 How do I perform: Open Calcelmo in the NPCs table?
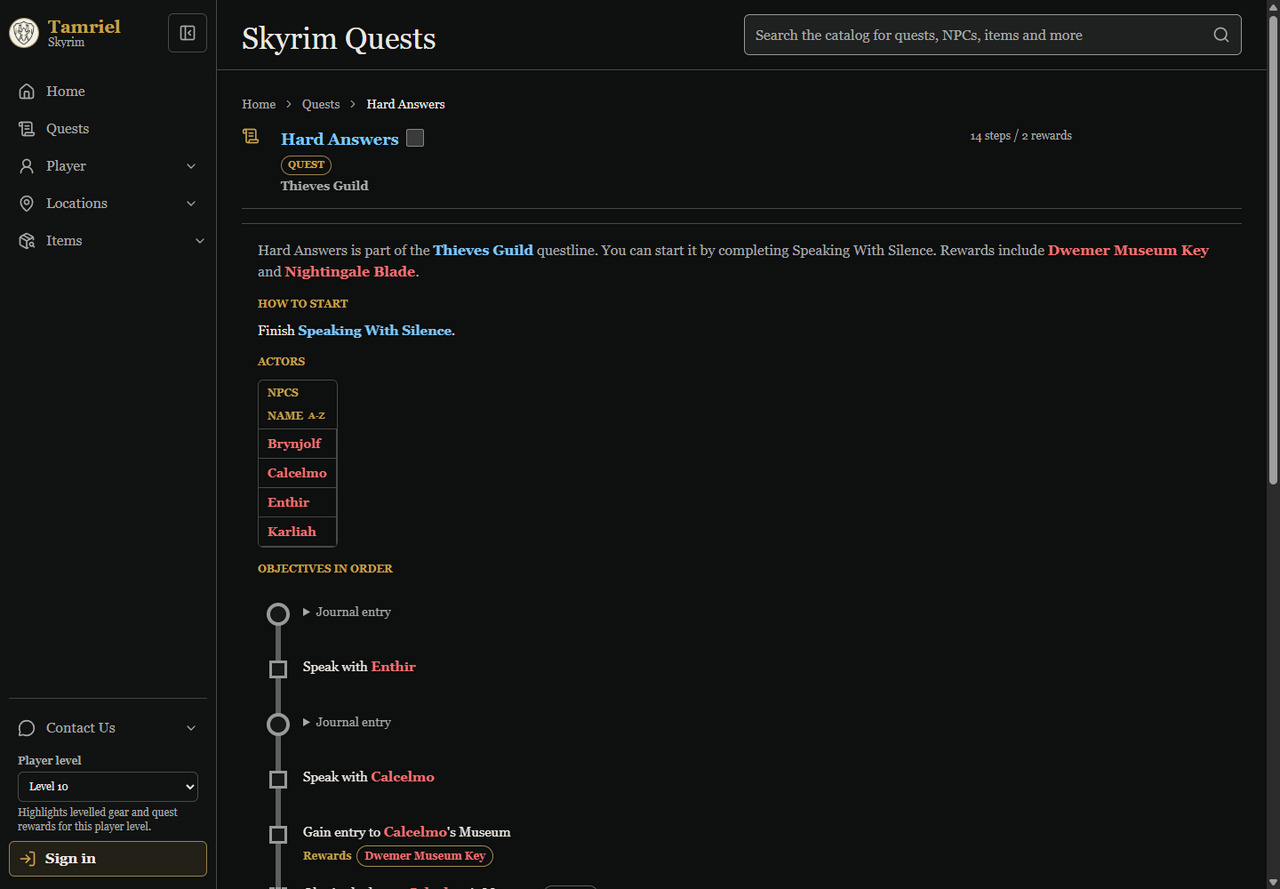(x=297, y=473)
